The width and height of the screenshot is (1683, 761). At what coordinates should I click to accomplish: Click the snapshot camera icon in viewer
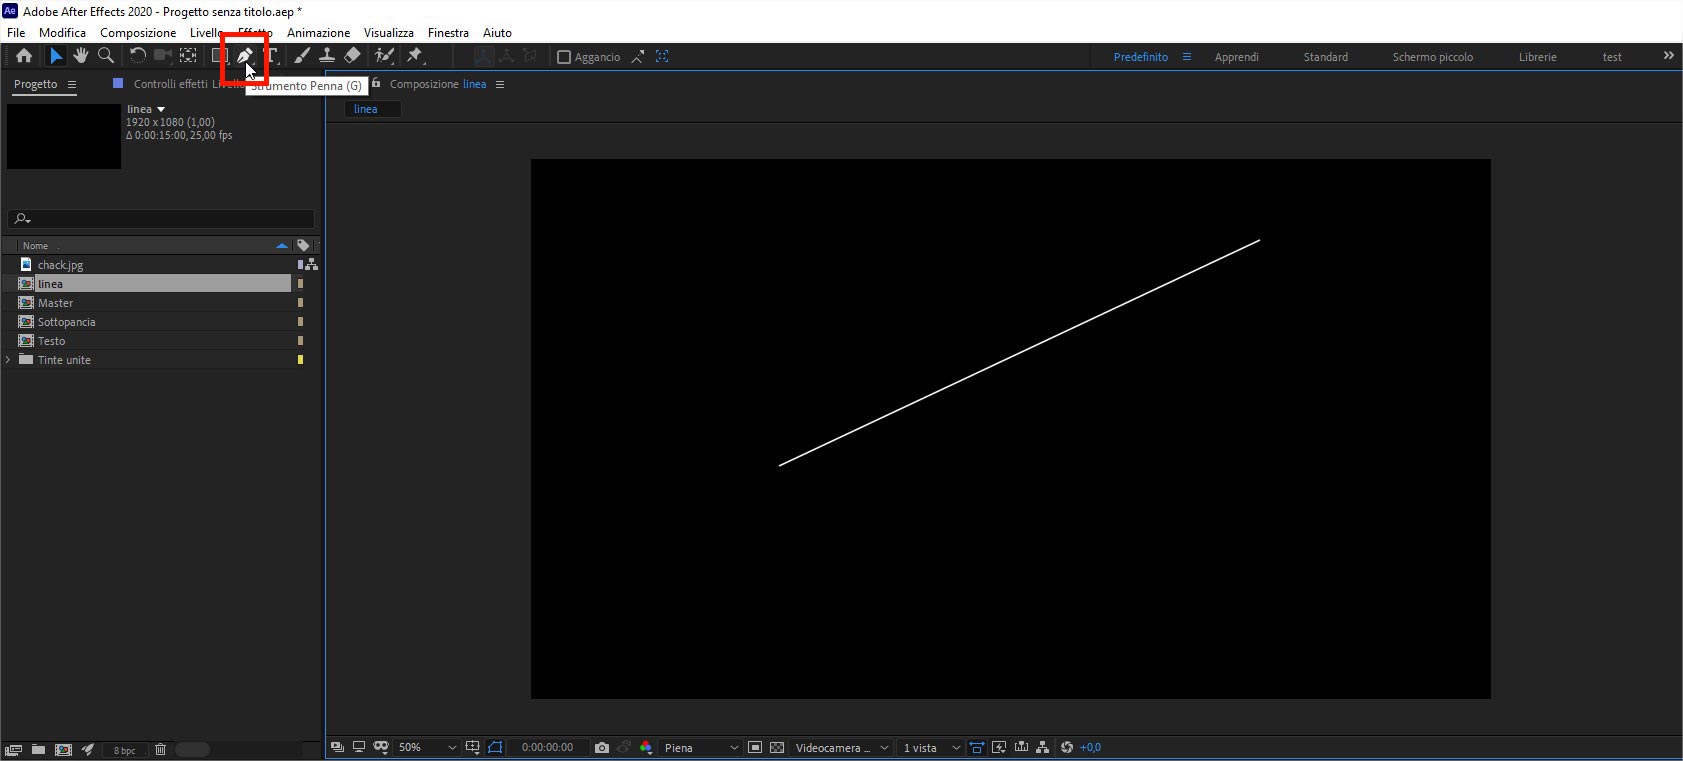click(601, 747)
